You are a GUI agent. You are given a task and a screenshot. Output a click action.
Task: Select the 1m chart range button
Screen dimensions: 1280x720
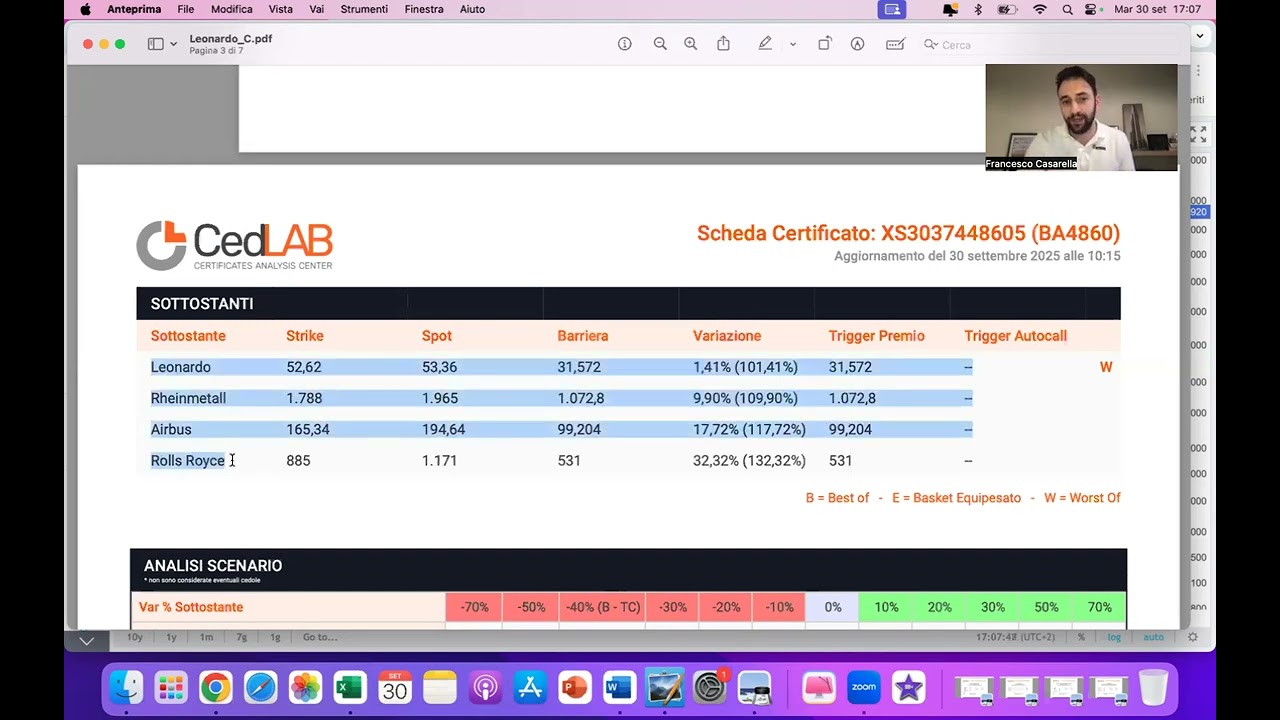coord(206,637)
